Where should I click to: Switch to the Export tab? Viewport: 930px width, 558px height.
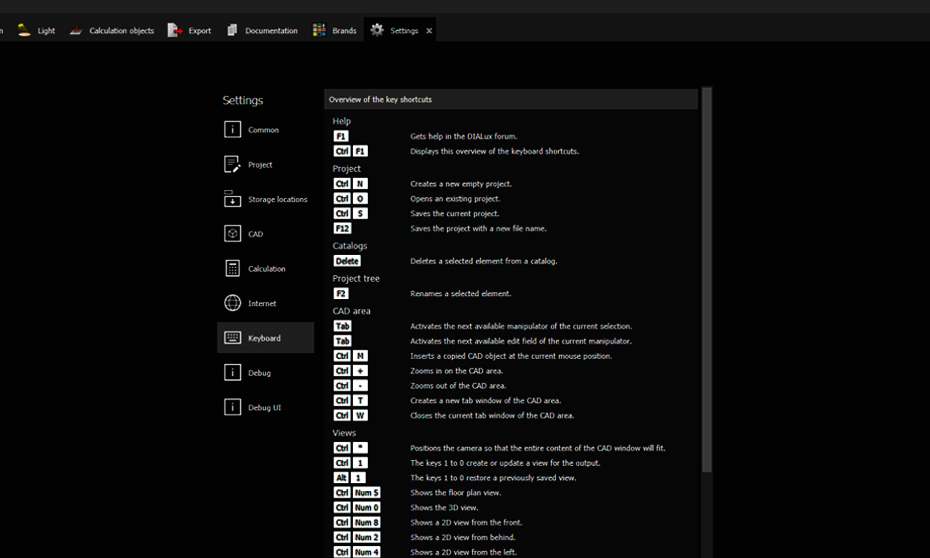tap(190, 31)
